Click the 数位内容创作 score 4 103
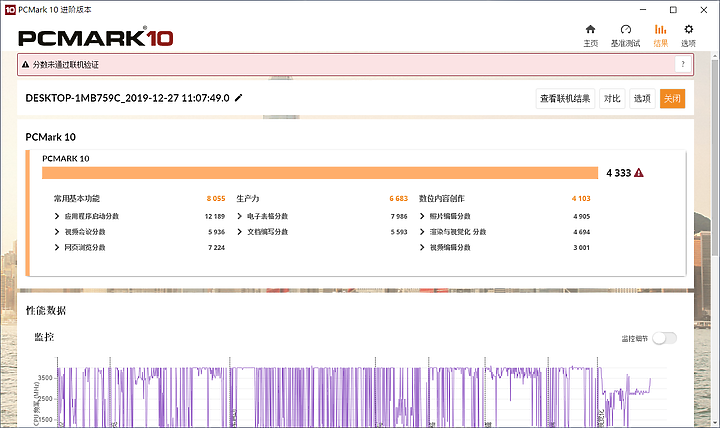Image resolution: width=720 pixels, height=428 pixels. tap(581, 198)
